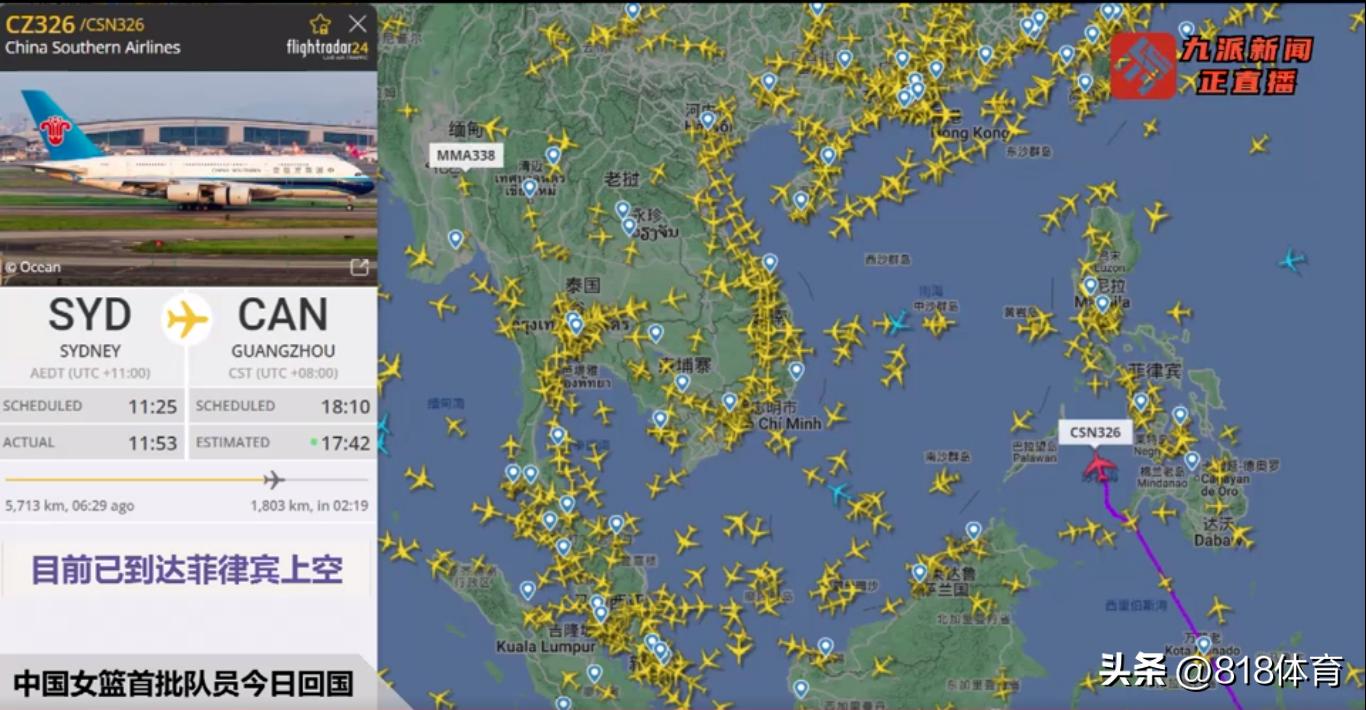This screenshot has width=1366, height=710.
Task: Click the flight progress bar plane marker
Action: tap(274, 480)
